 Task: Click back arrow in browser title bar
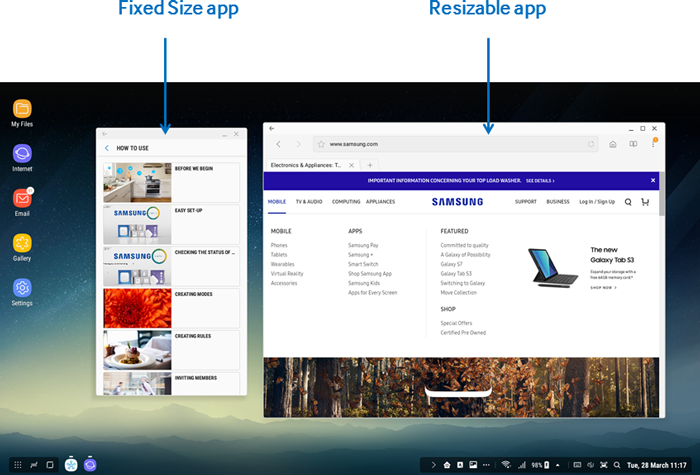(271, 129)
